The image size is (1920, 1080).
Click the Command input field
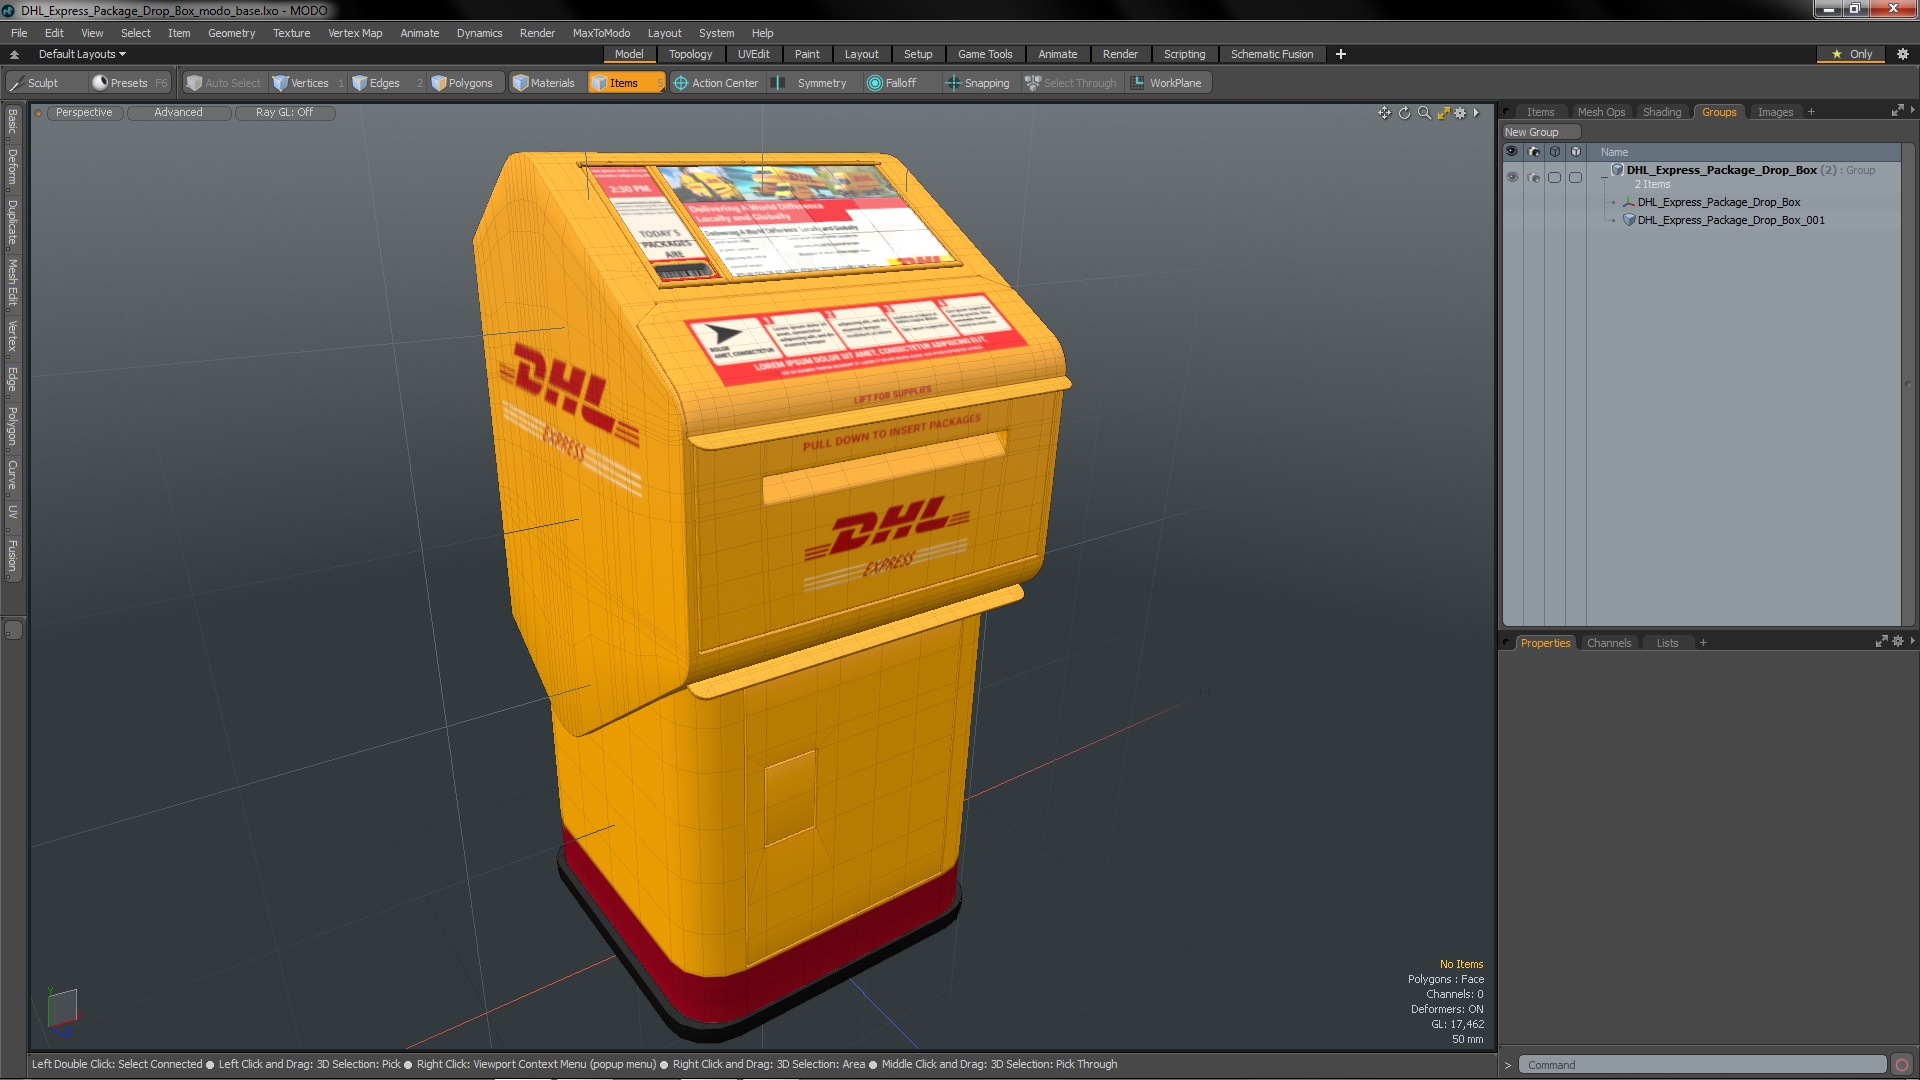[x=1701, y=1065]
